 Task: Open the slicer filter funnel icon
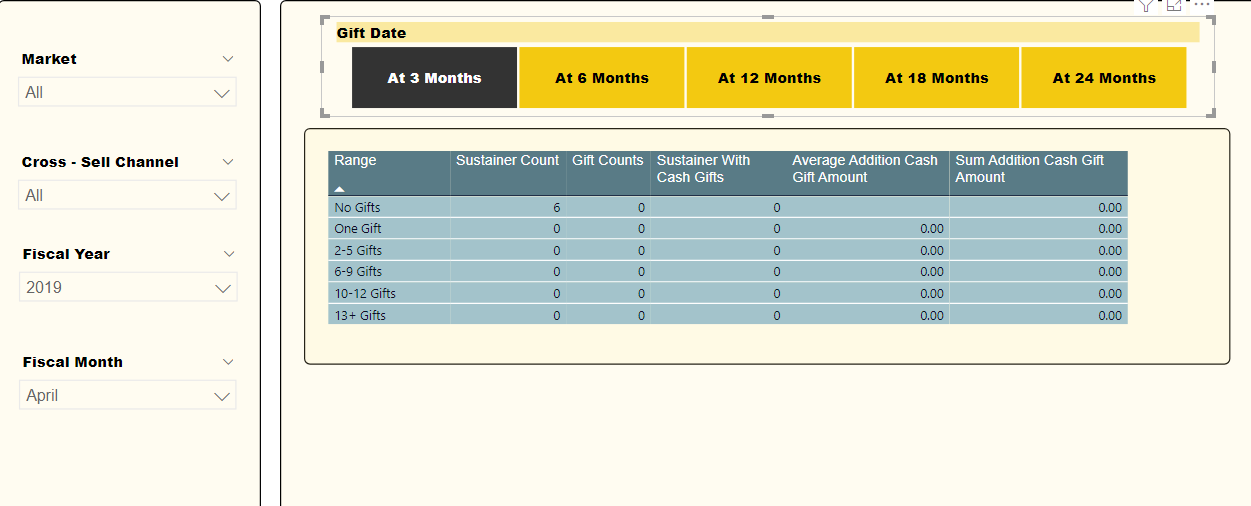(x=1146, y=5)
